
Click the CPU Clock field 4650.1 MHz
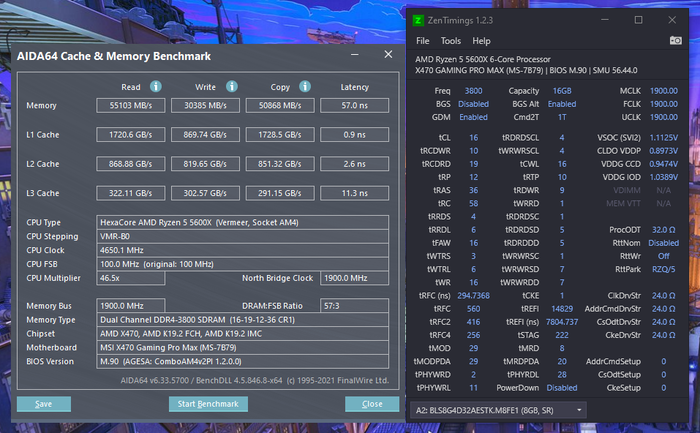pyautogui.click(x=242, y=250)
